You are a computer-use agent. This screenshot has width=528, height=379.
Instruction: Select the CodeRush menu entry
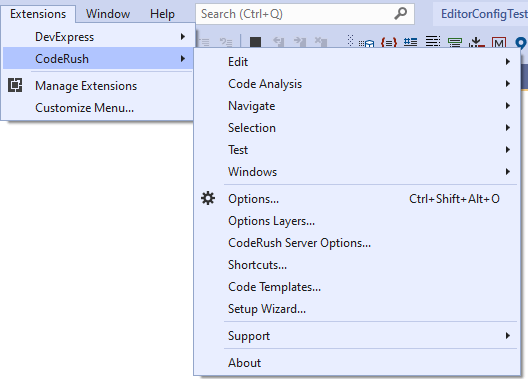[98, 59]
